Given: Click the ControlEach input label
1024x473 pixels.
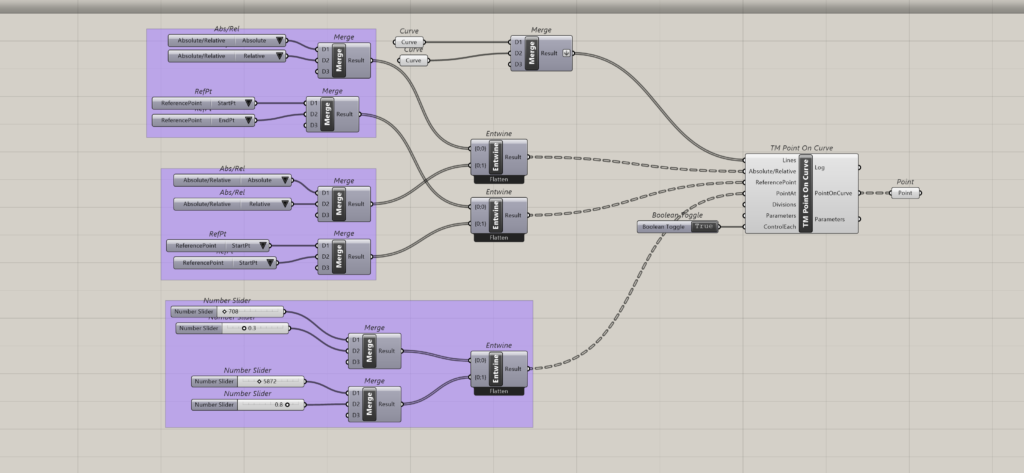Looking at the screenshot, I should tap(779, 227).
